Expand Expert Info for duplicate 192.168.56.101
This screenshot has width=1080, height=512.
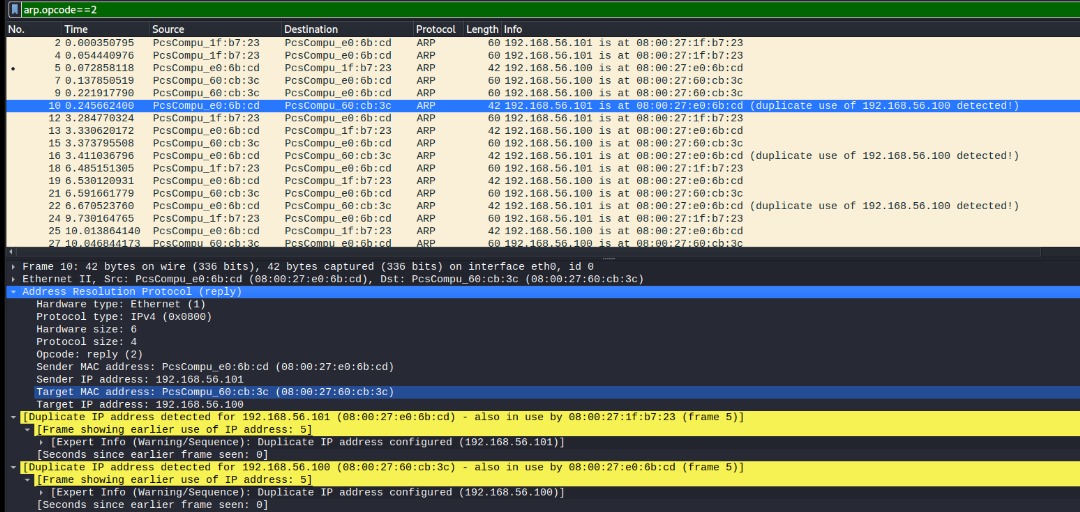pos(43,442)
